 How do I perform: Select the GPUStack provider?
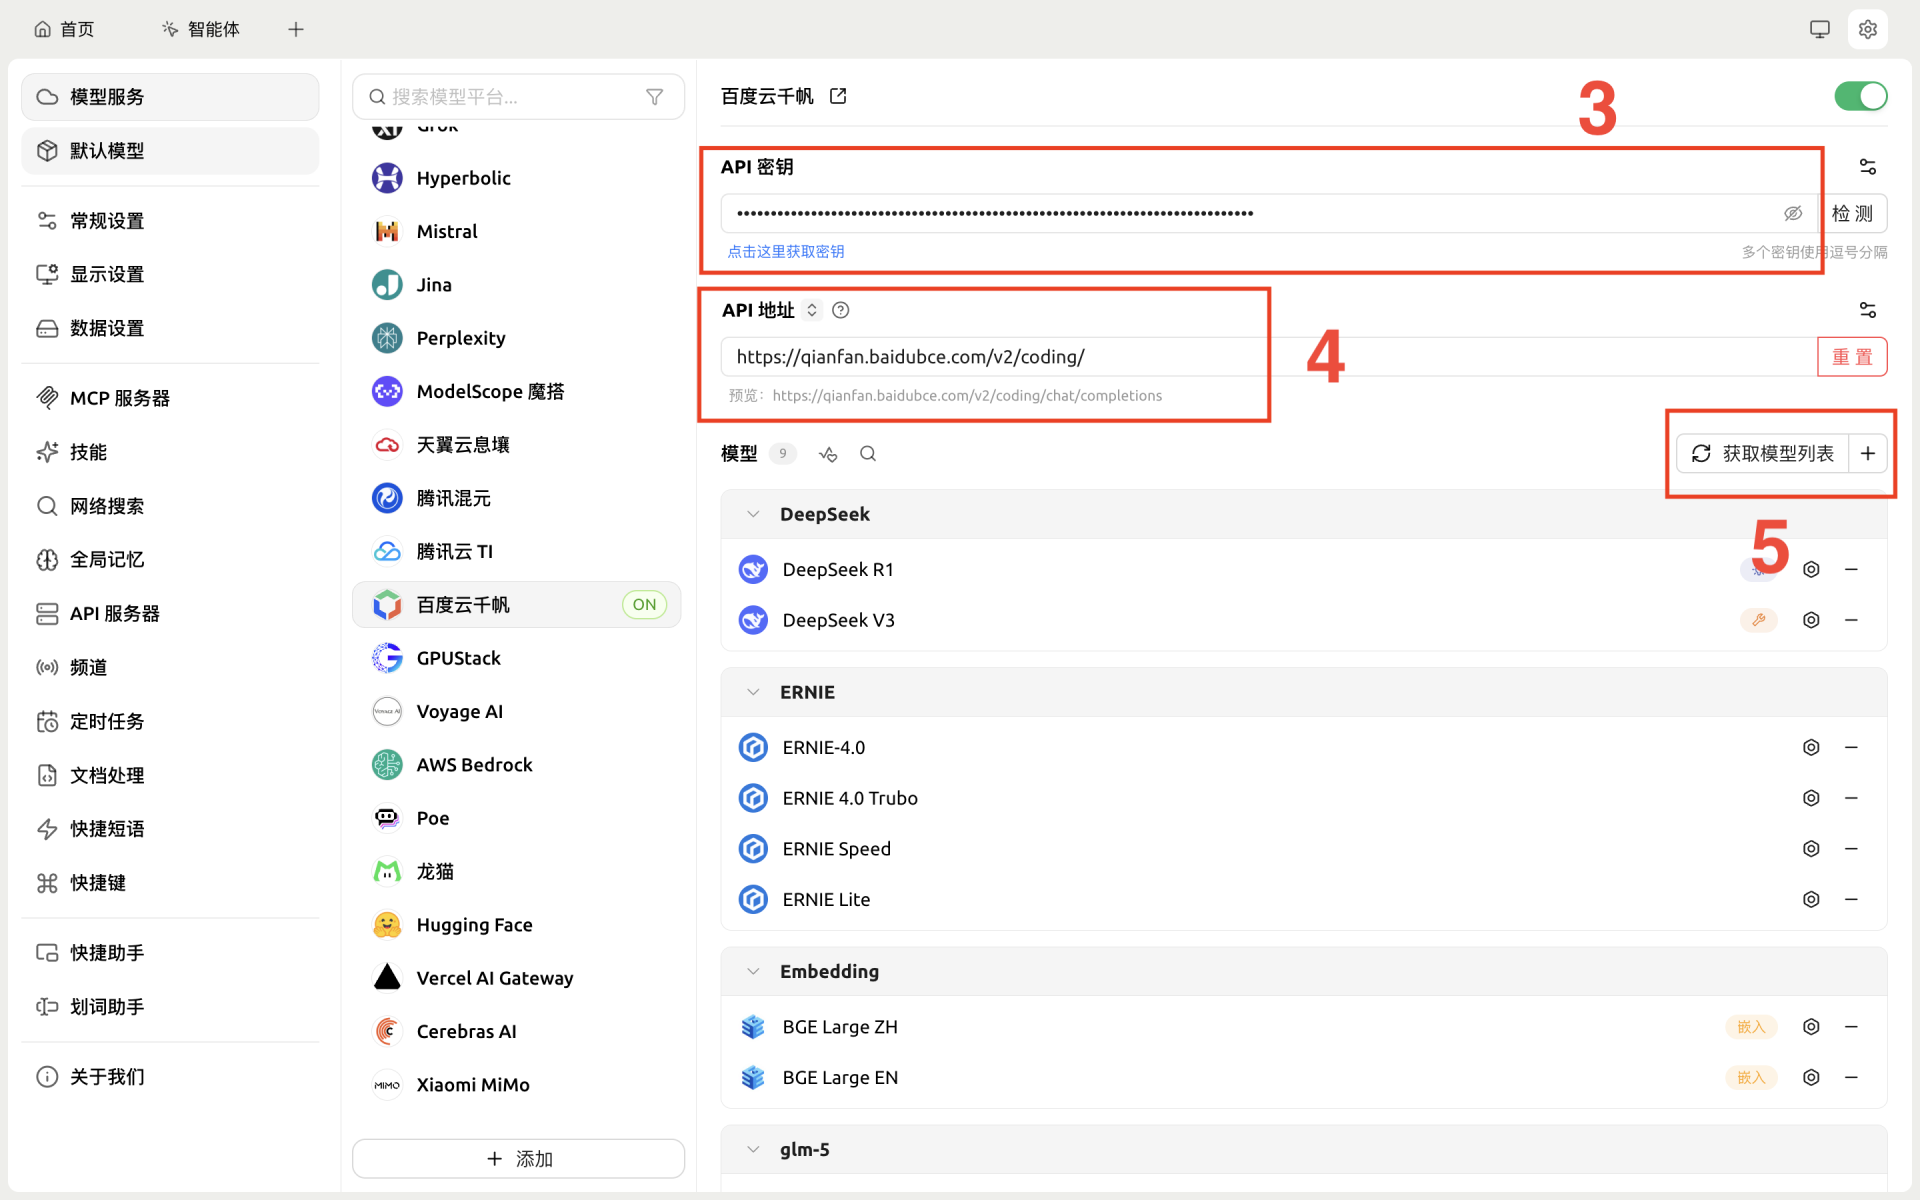click(x=517, y=658)
